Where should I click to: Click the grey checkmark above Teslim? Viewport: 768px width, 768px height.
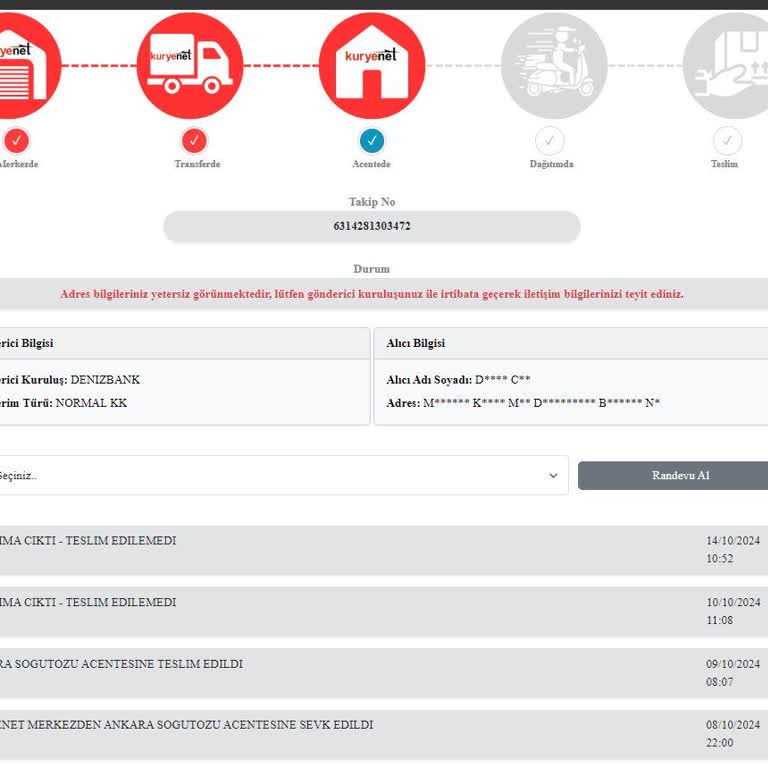(727, 141)
